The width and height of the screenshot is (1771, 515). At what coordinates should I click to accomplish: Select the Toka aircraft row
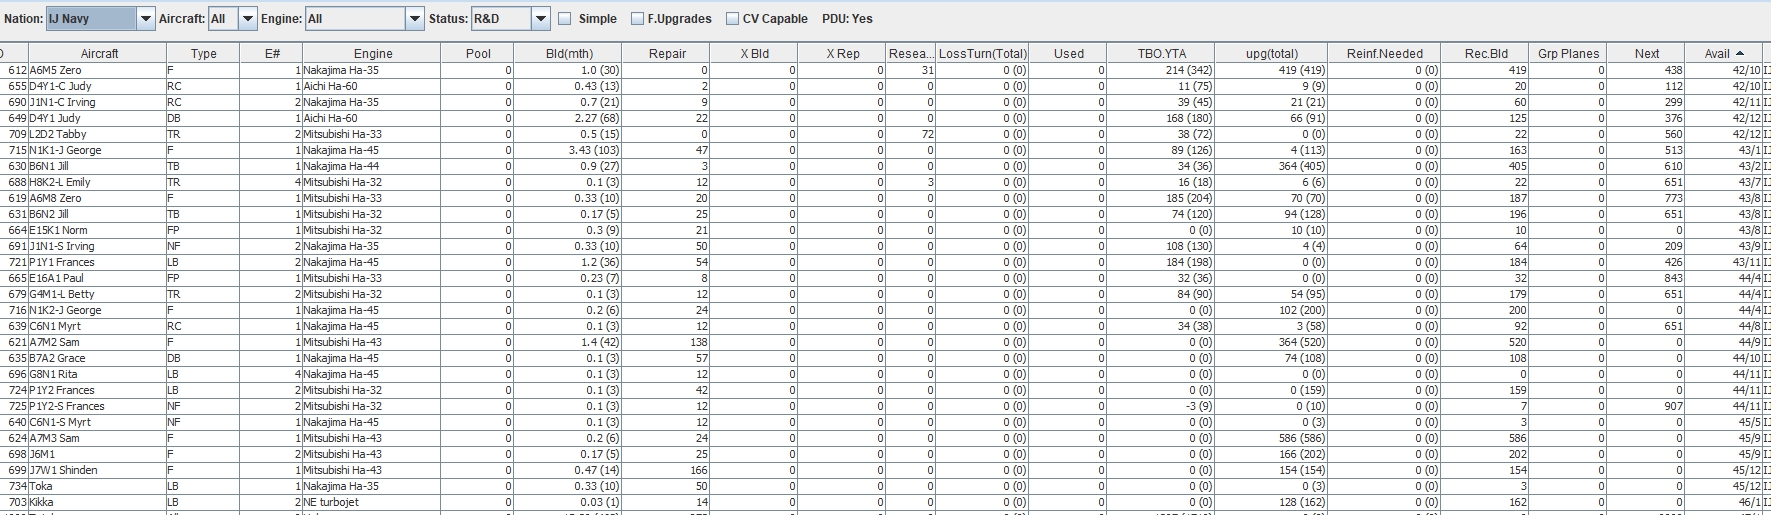click(885, 486)
